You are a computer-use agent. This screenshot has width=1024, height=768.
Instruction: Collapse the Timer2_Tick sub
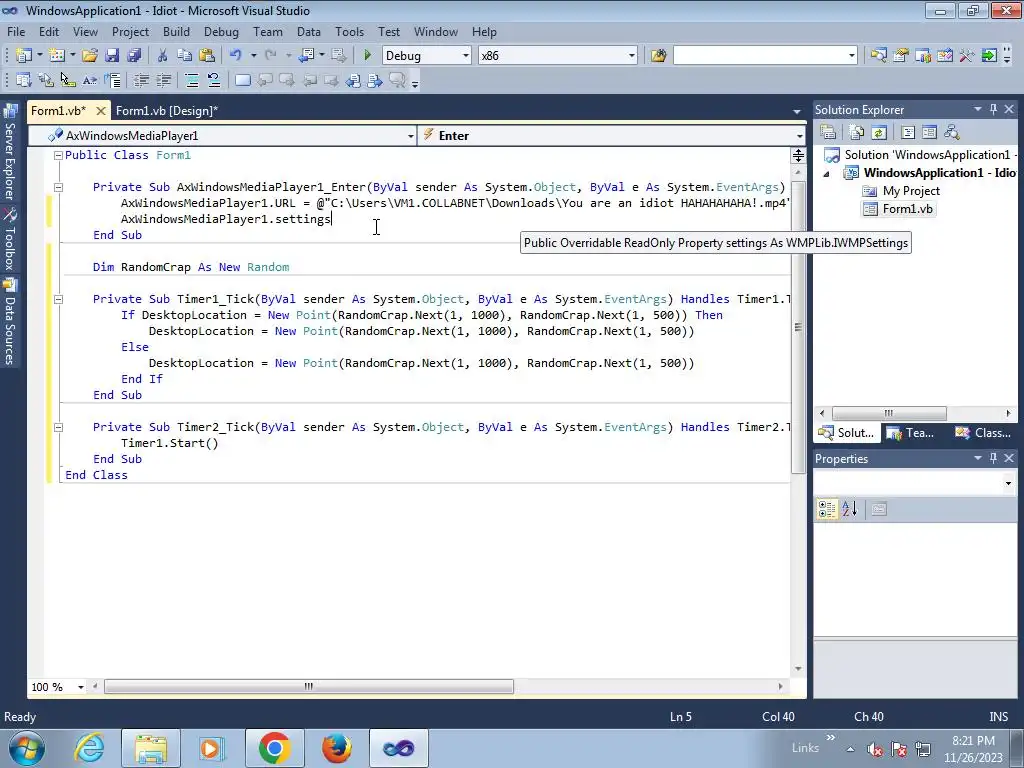pos(58,427)
